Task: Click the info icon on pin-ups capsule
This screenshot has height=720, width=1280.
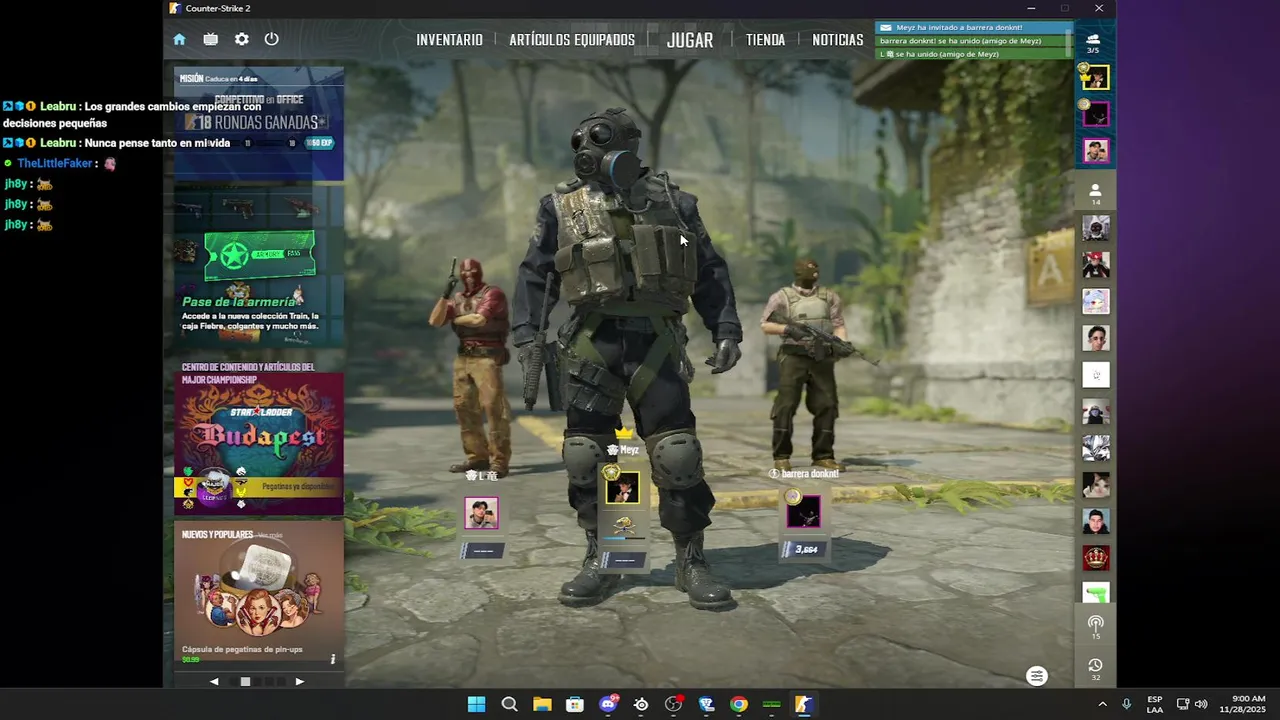Action: click(333, 659)
